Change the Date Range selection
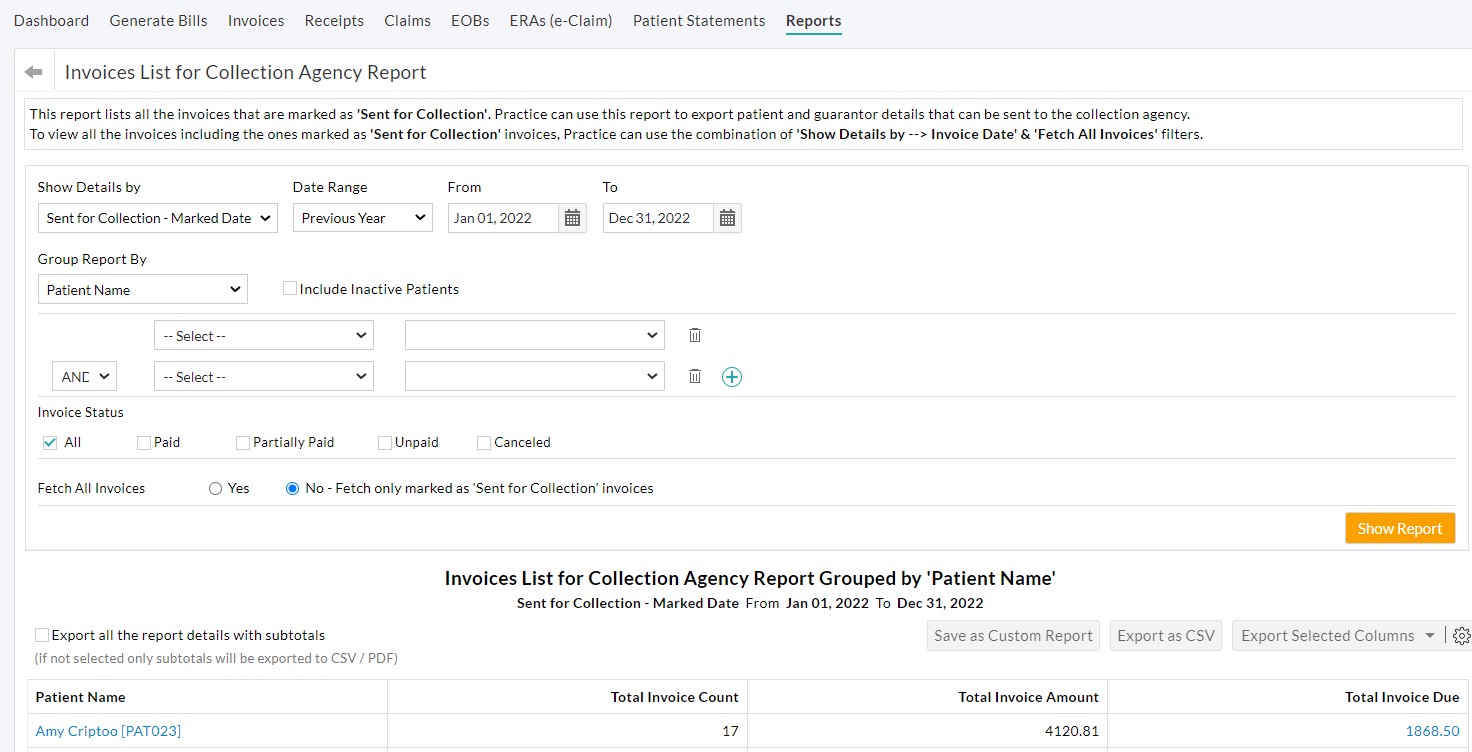 coord(362,217)
